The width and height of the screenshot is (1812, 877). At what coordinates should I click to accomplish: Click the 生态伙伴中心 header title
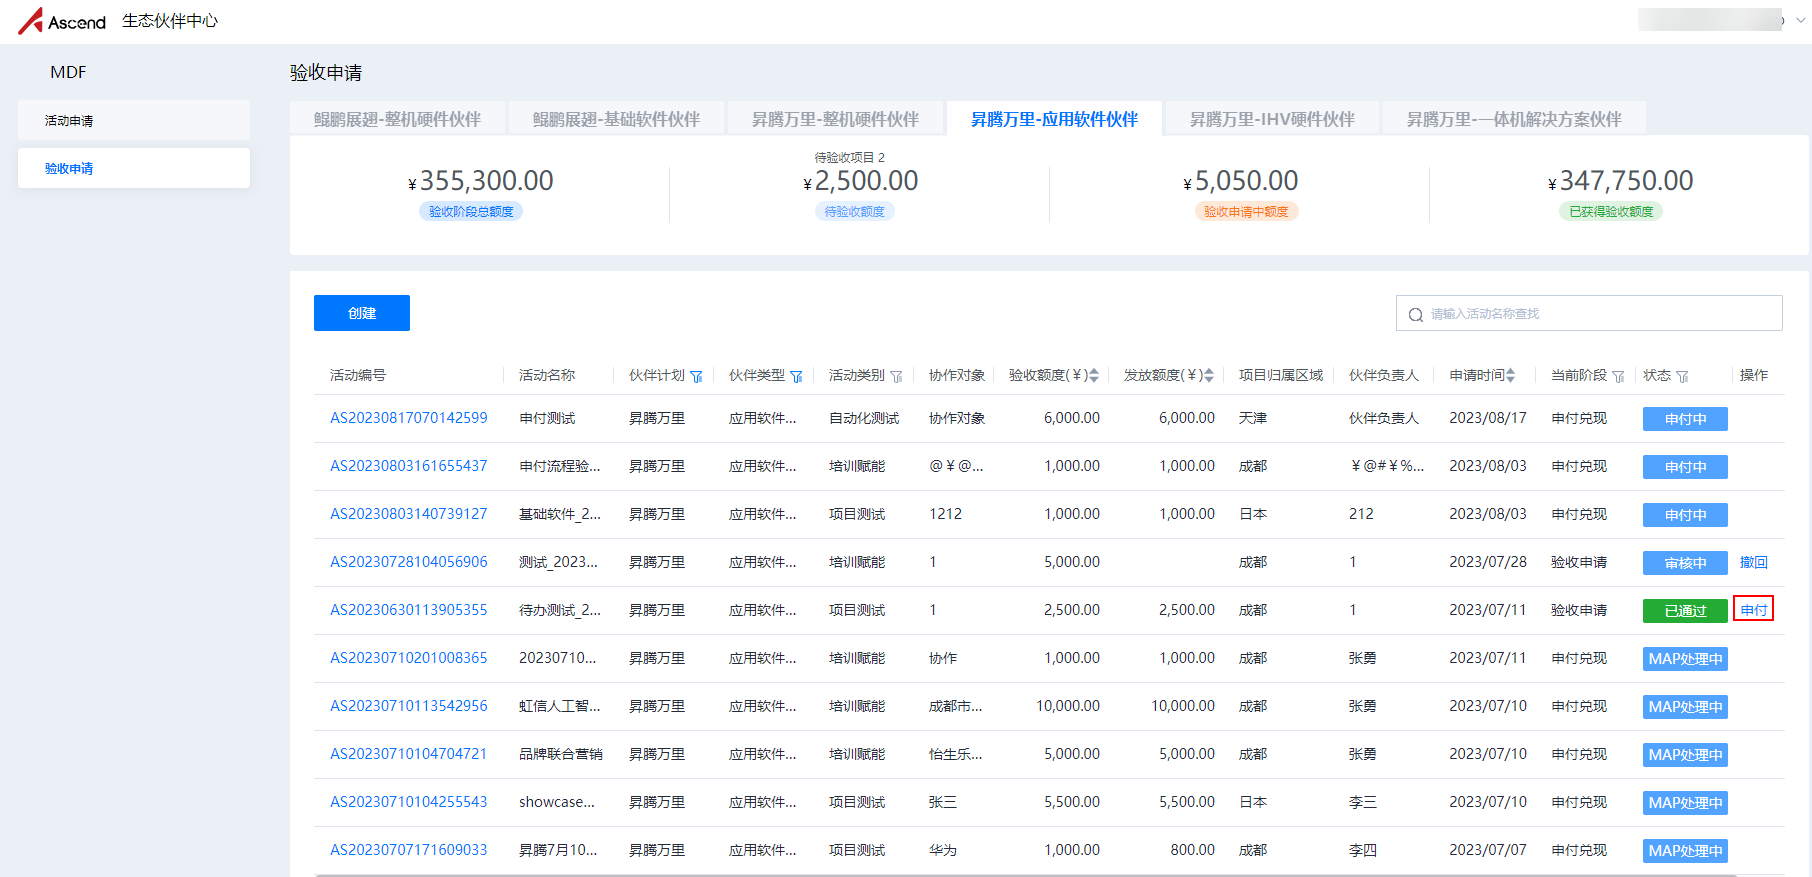pyautogui.click(x=170, y=21)
